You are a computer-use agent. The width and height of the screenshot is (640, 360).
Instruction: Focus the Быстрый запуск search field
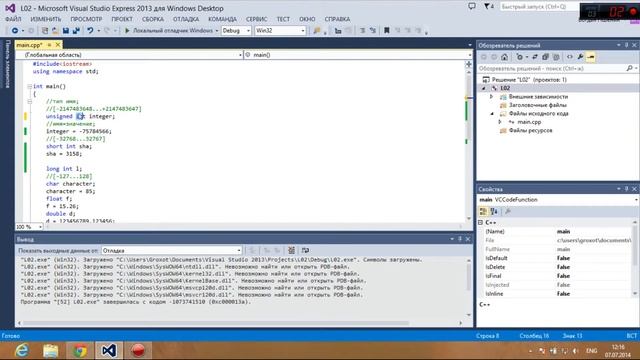[539, 7]
